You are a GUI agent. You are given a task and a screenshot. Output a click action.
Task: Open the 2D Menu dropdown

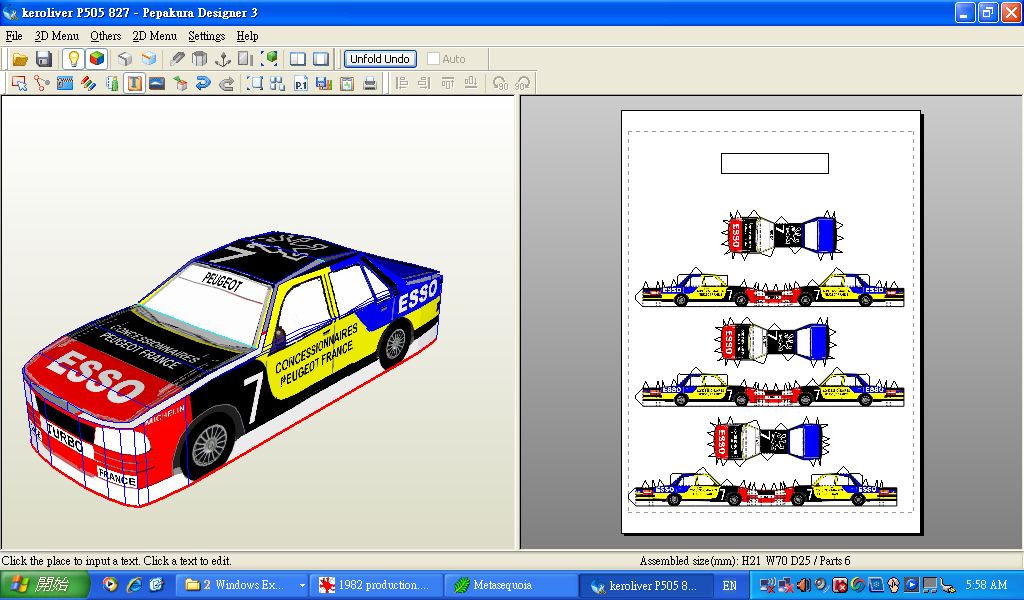(x=154, y=36)
